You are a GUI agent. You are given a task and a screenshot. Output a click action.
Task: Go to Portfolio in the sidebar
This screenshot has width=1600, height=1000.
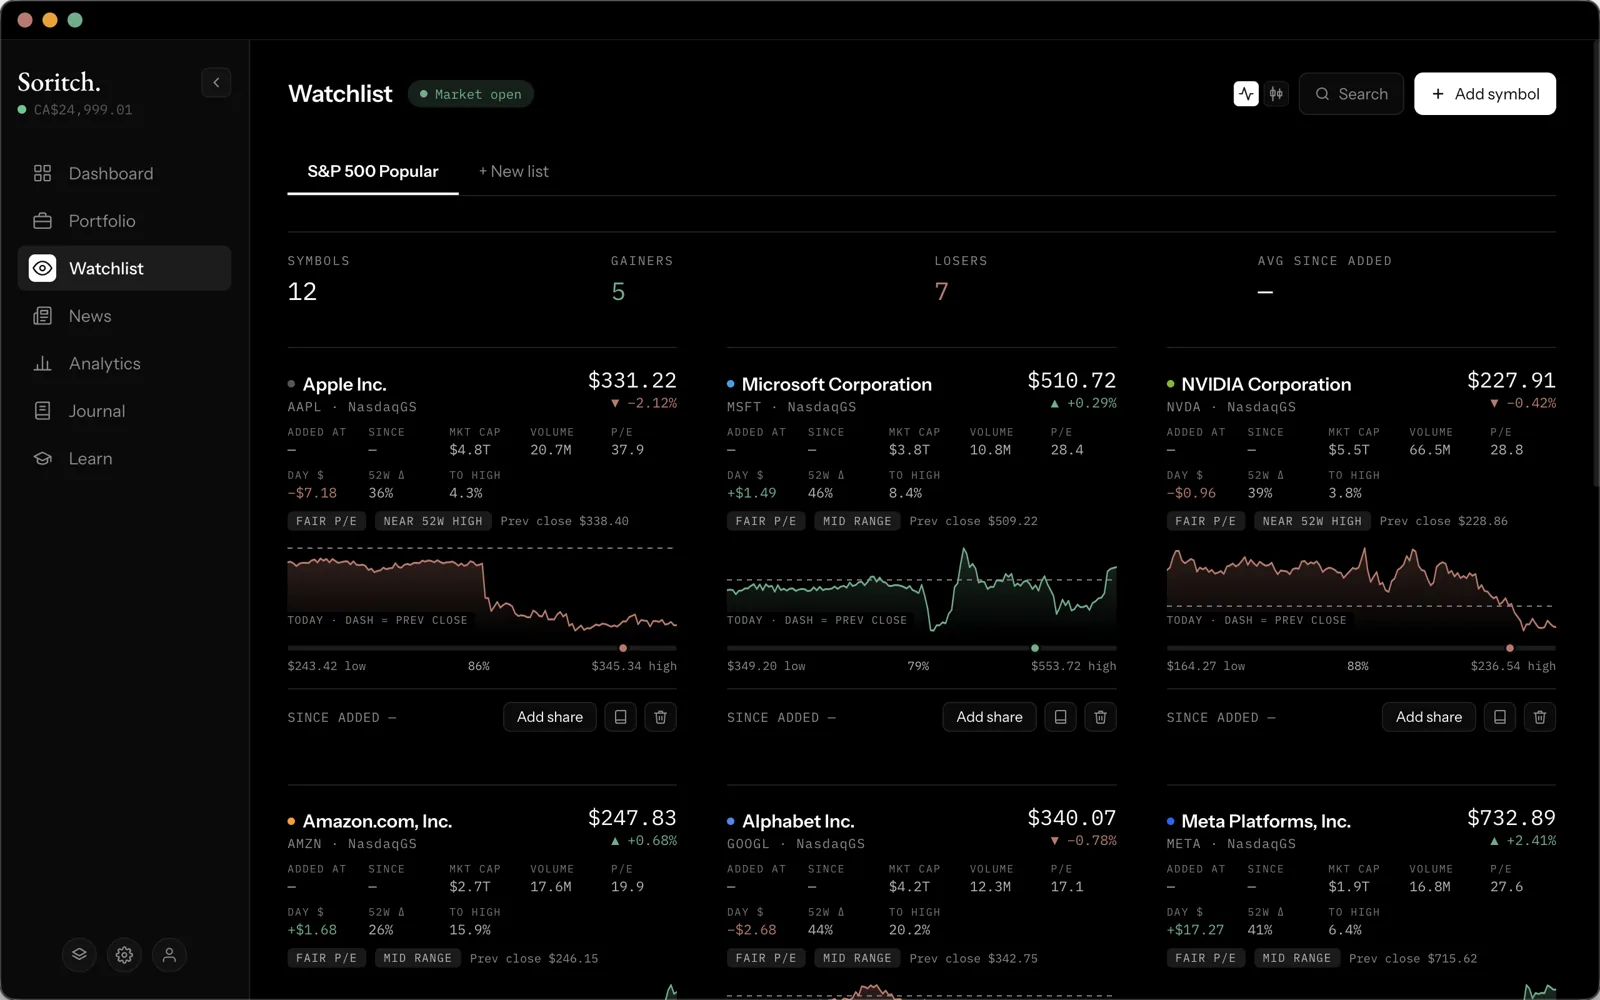coord(124,221)
